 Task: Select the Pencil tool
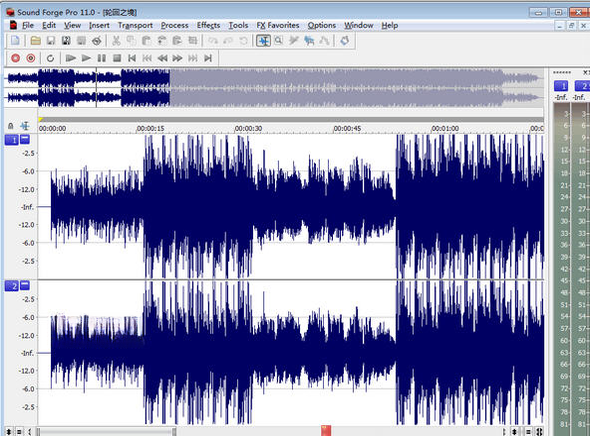293,40
